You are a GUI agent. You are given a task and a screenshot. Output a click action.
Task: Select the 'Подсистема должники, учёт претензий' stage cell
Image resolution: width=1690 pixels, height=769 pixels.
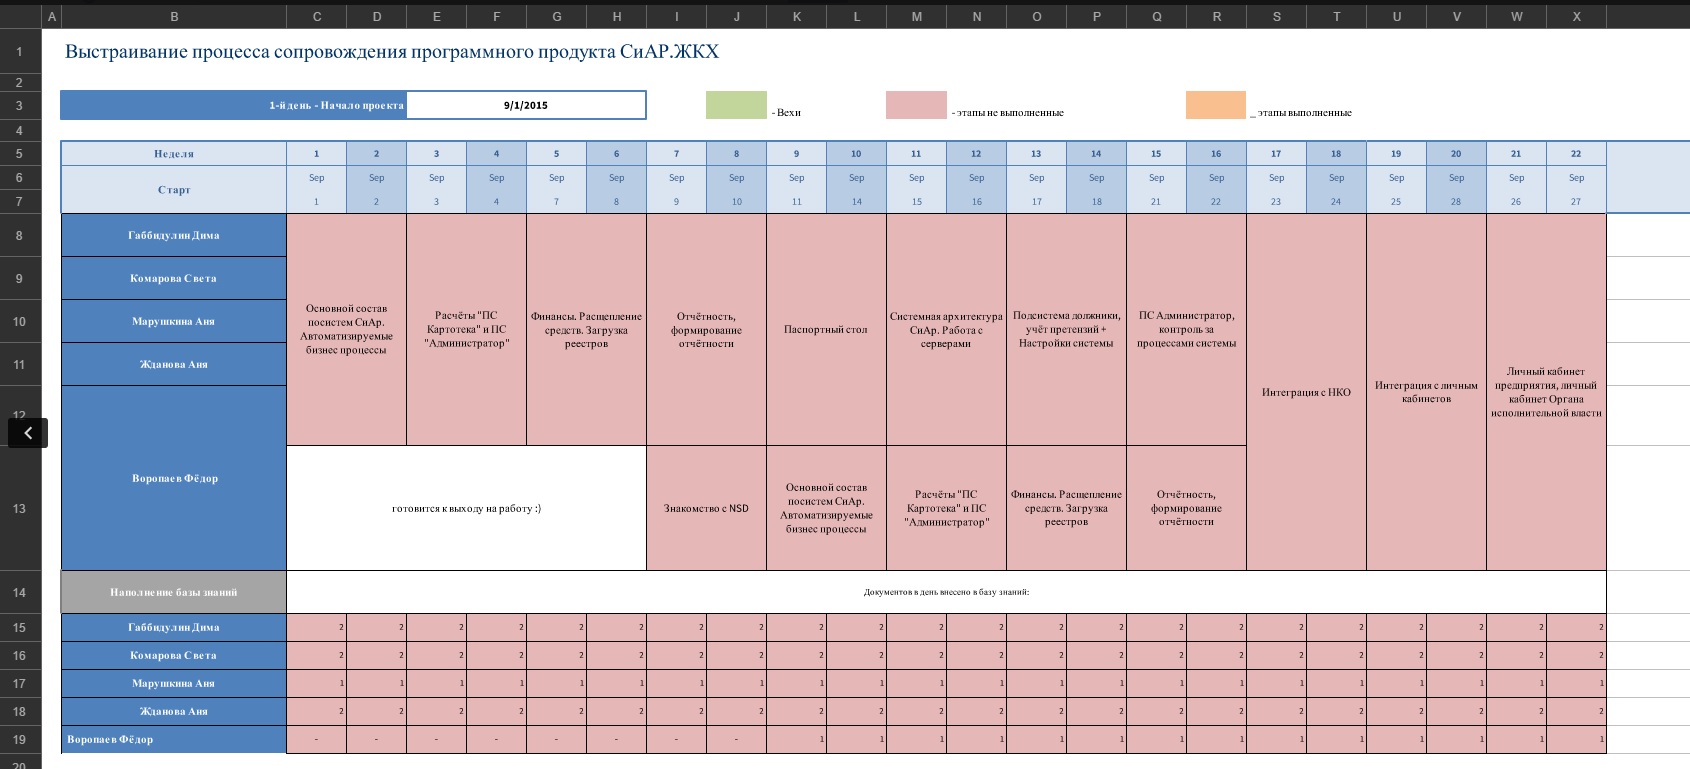pos(1066,329)
